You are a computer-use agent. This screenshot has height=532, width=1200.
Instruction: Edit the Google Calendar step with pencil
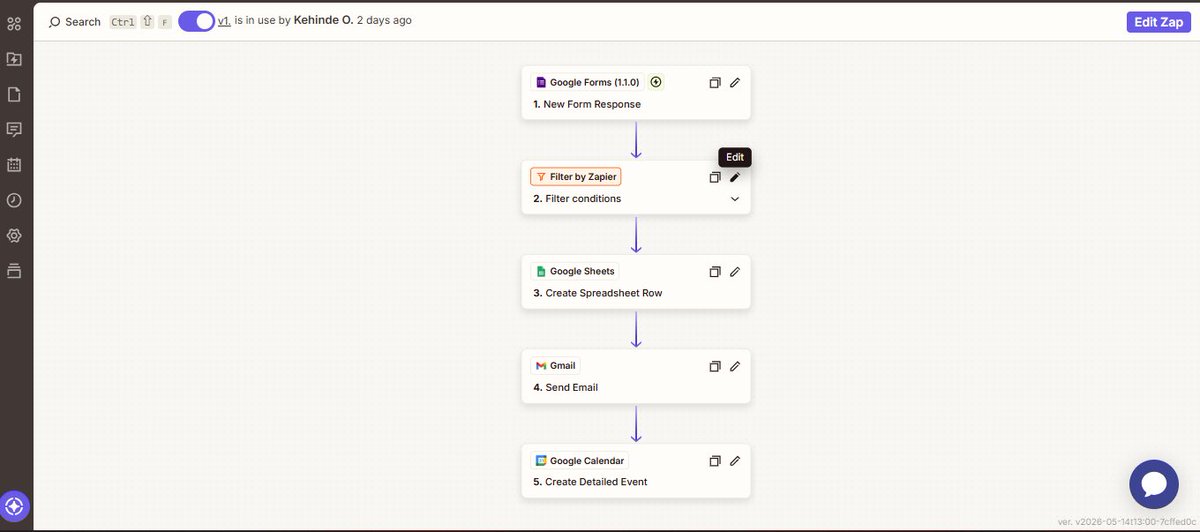735,461
